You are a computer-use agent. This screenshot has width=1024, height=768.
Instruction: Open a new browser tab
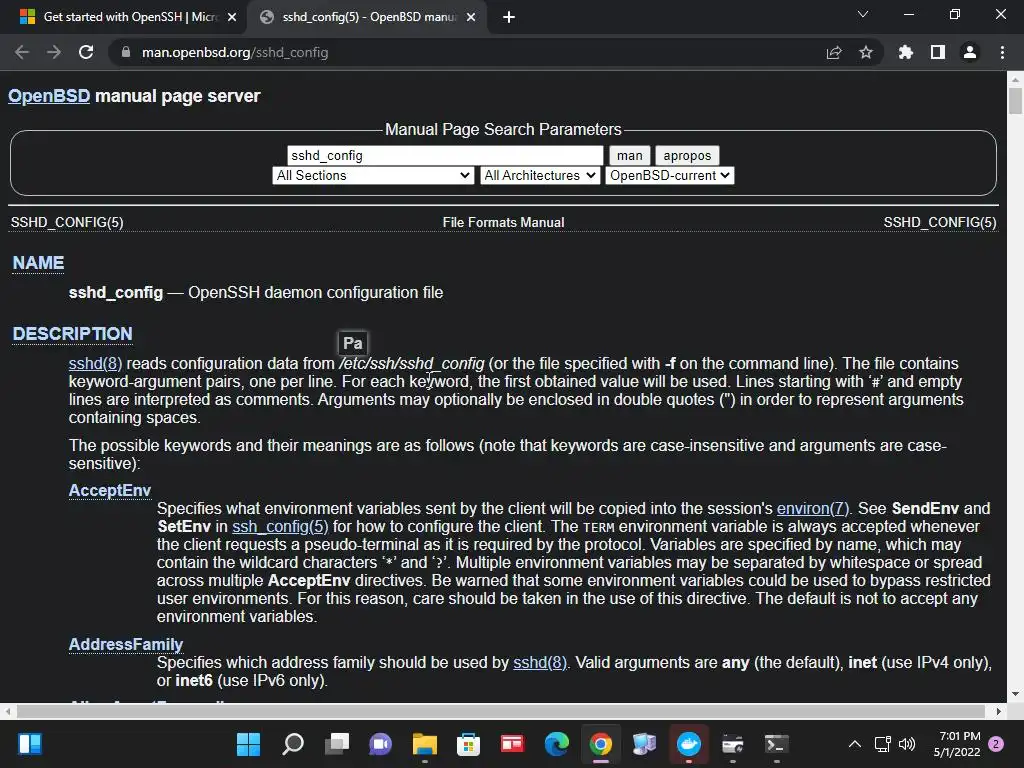coord(509,17)
